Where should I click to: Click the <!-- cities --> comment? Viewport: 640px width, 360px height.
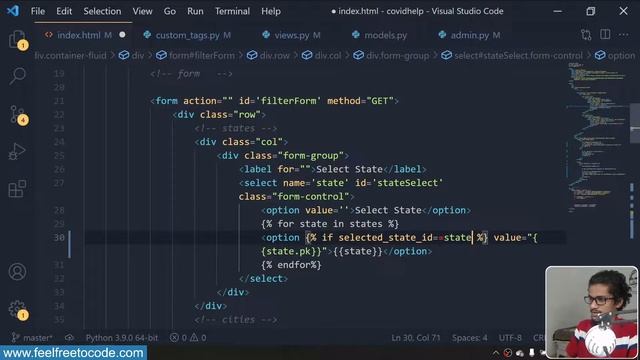tap(236, 320)
